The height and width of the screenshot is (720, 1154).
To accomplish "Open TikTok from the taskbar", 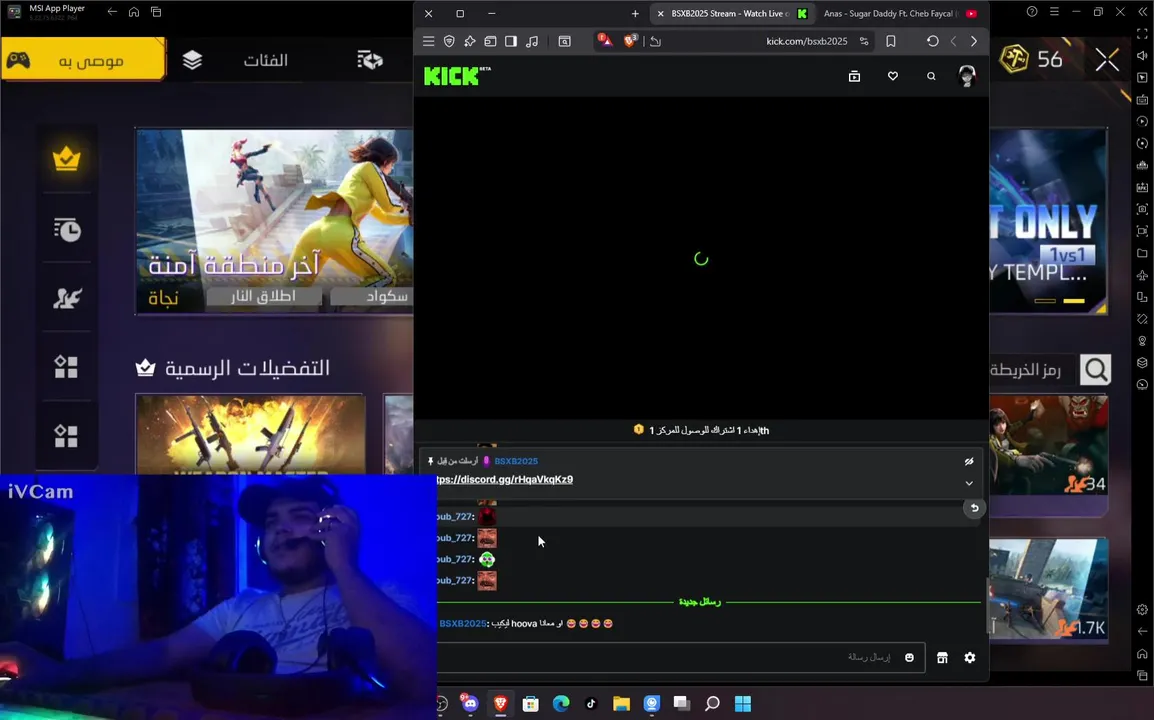I will pyautogui.click(x=590, y=704).
